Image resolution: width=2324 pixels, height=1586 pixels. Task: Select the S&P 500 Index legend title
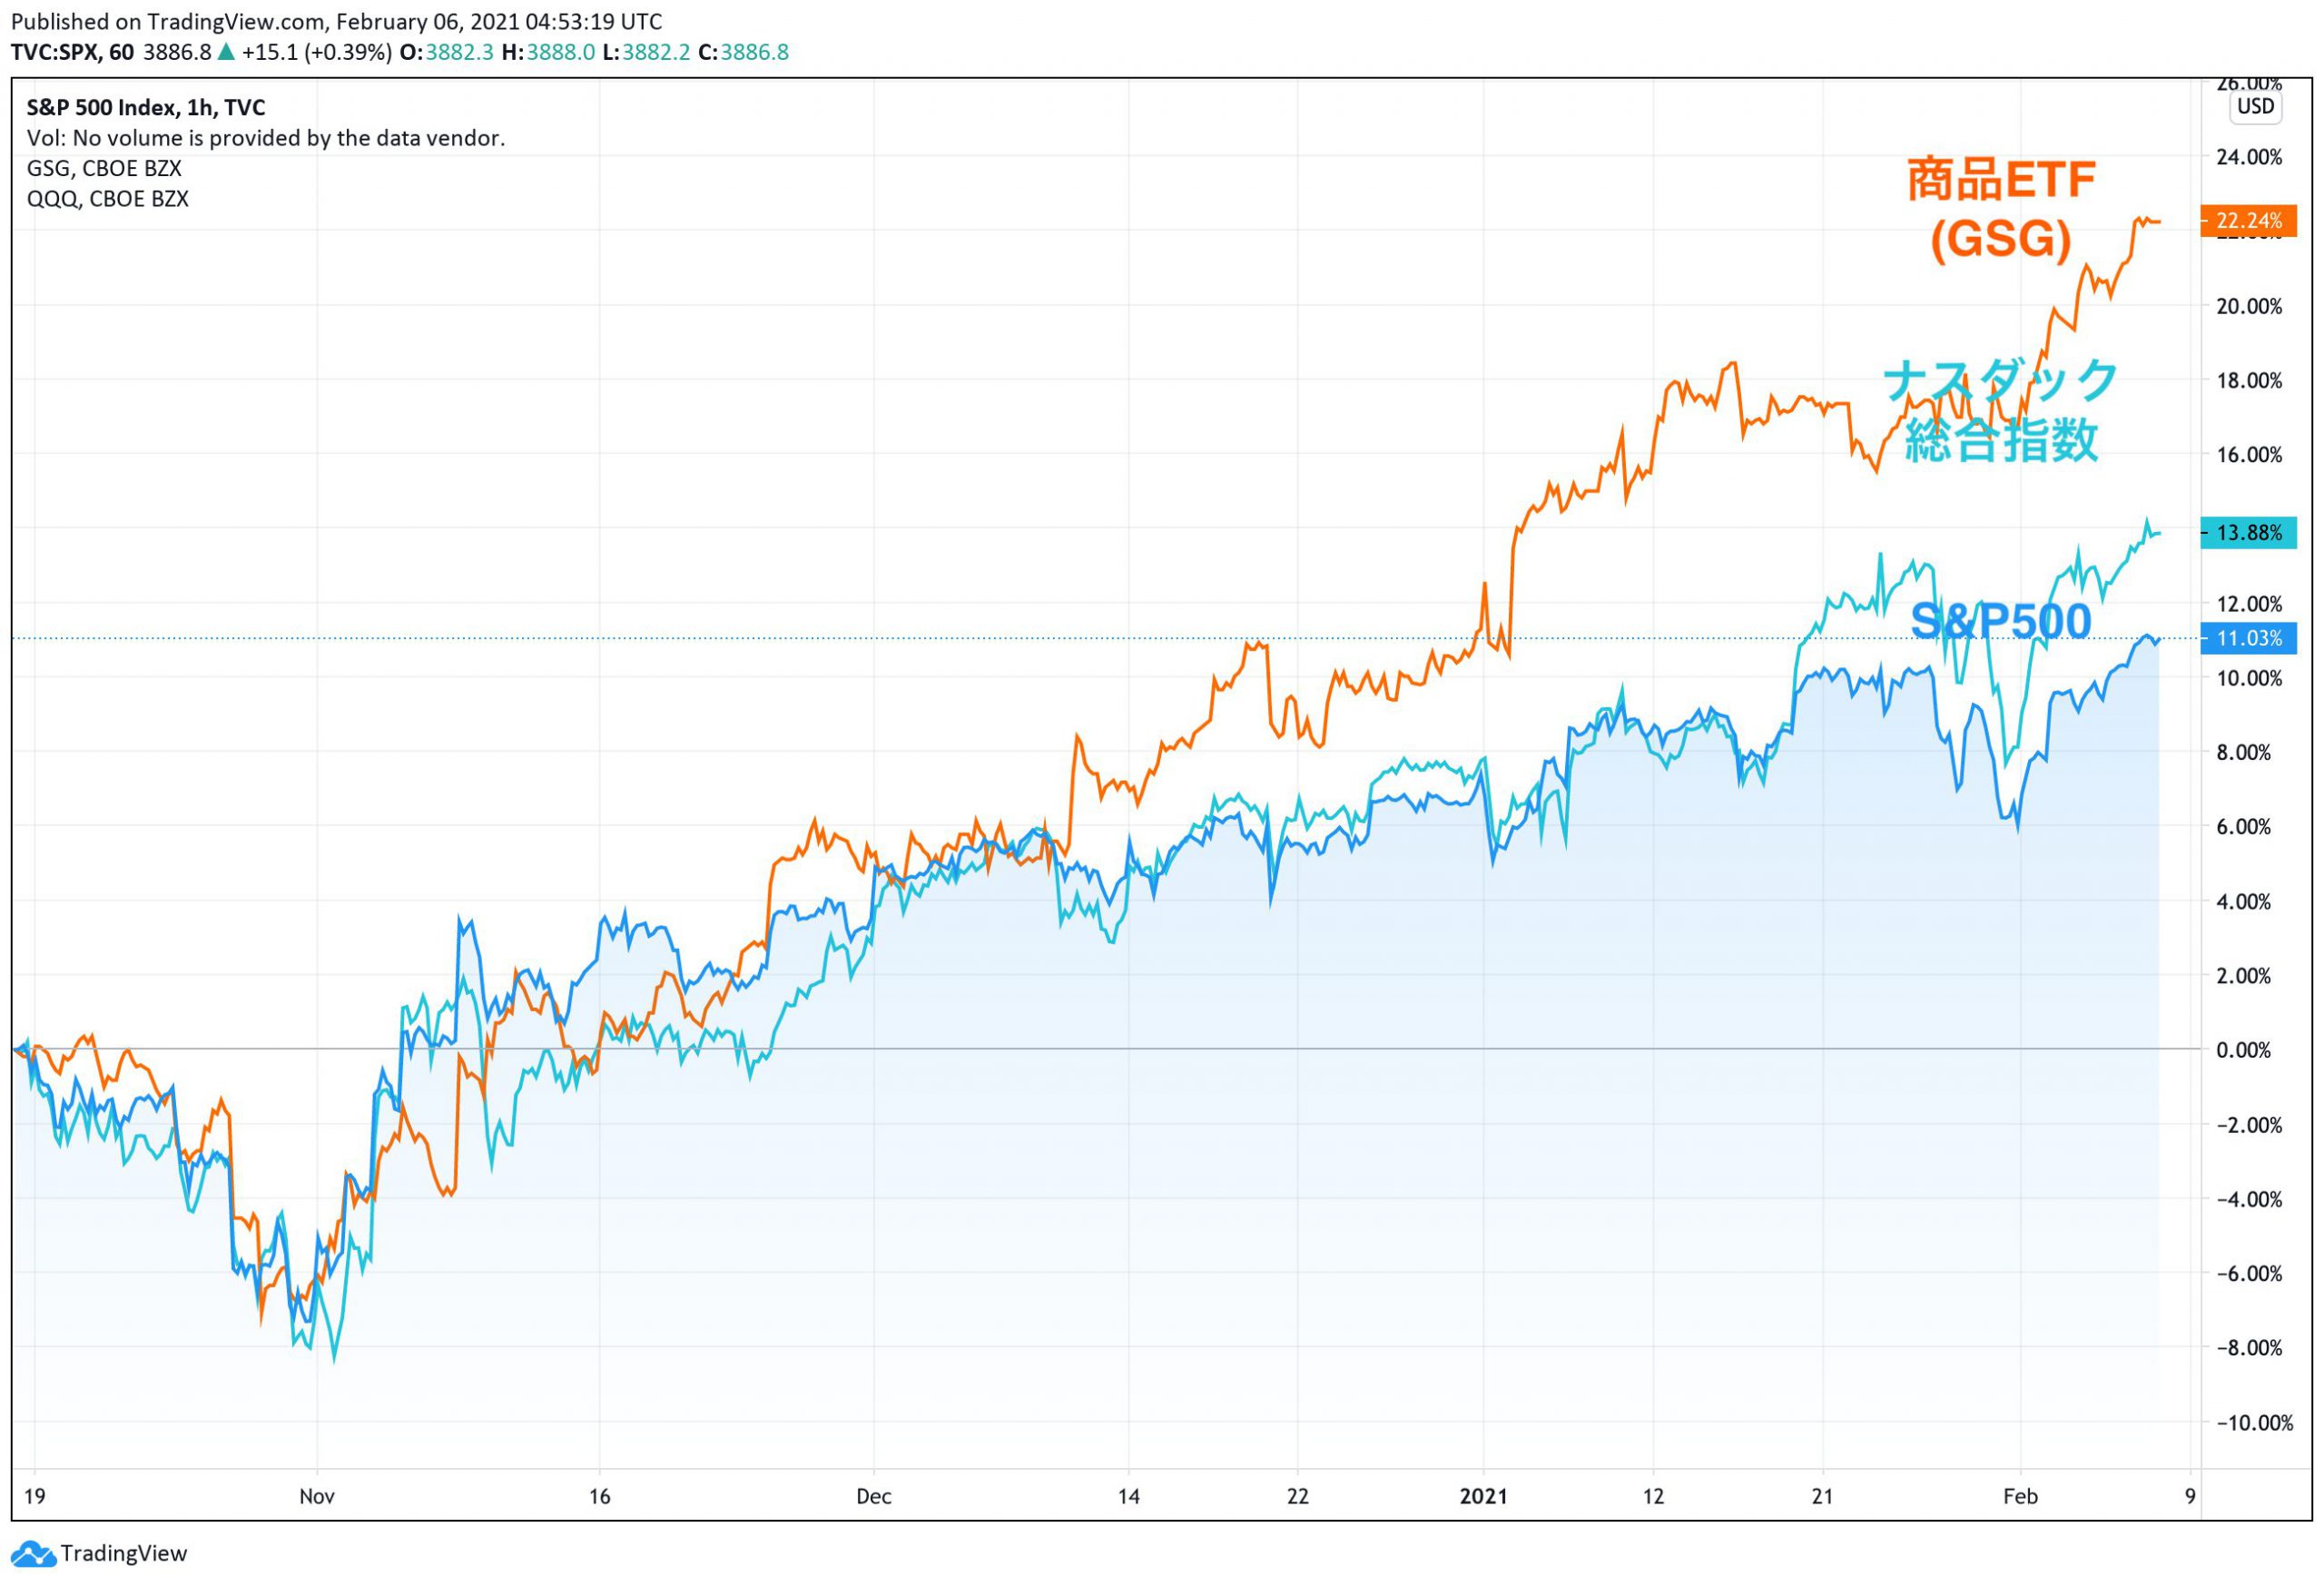[146, 108]
